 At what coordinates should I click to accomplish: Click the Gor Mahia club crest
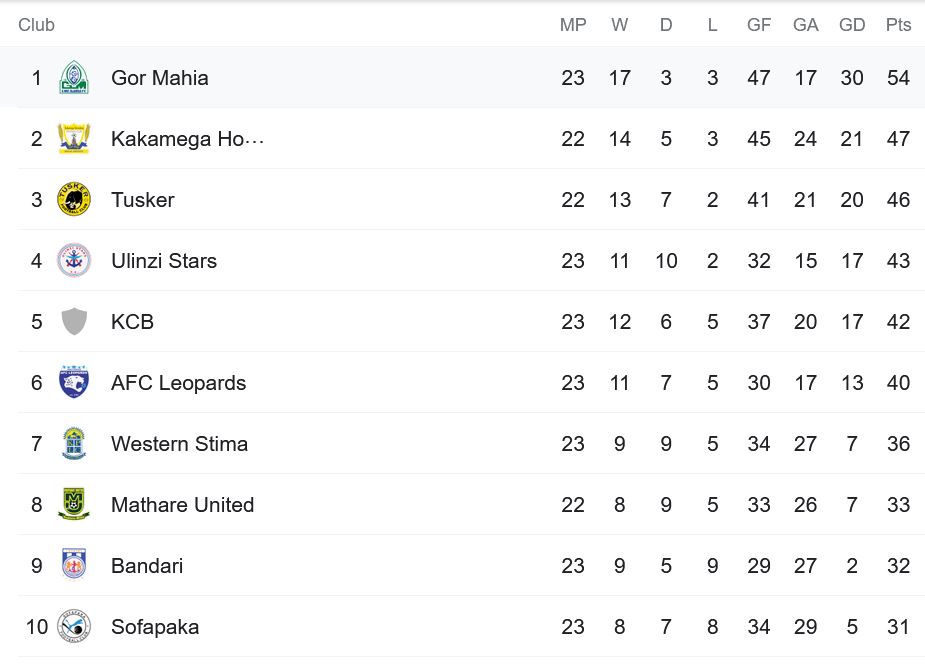pyautogui.click(x=74, y=77)
